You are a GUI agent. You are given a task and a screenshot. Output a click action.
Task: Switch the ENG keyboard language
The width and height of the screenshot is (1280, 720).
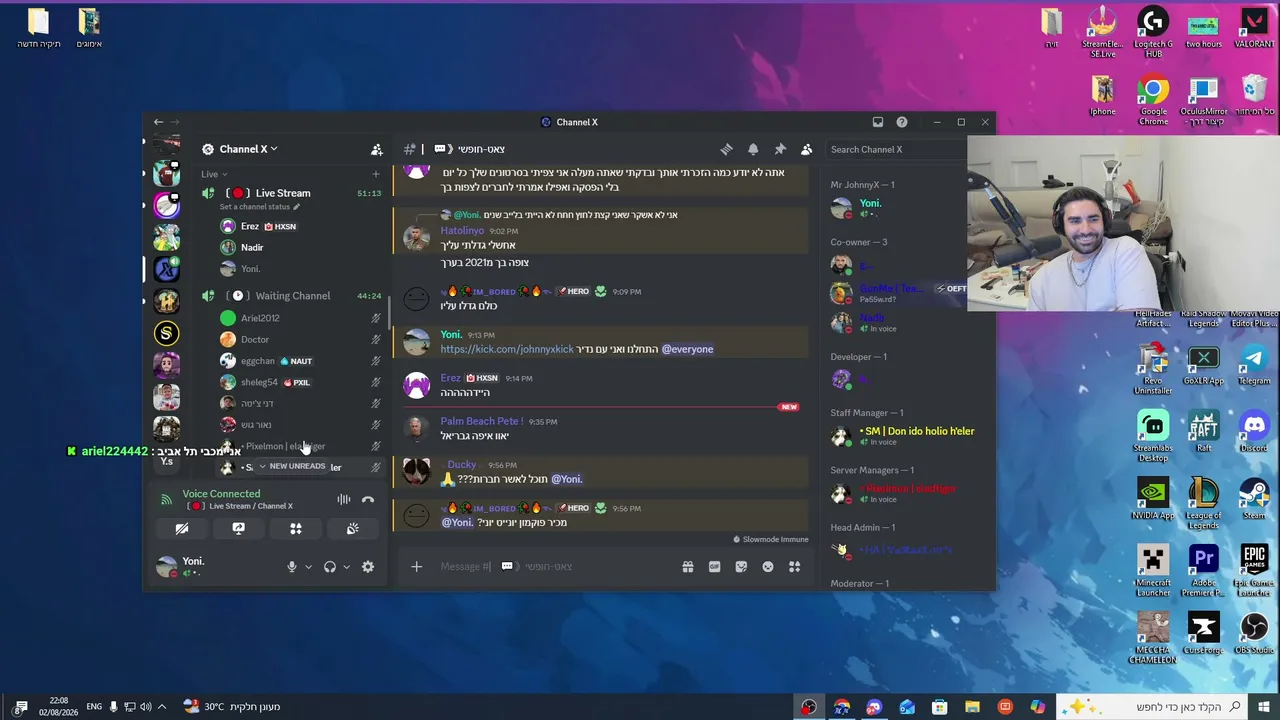94,707
